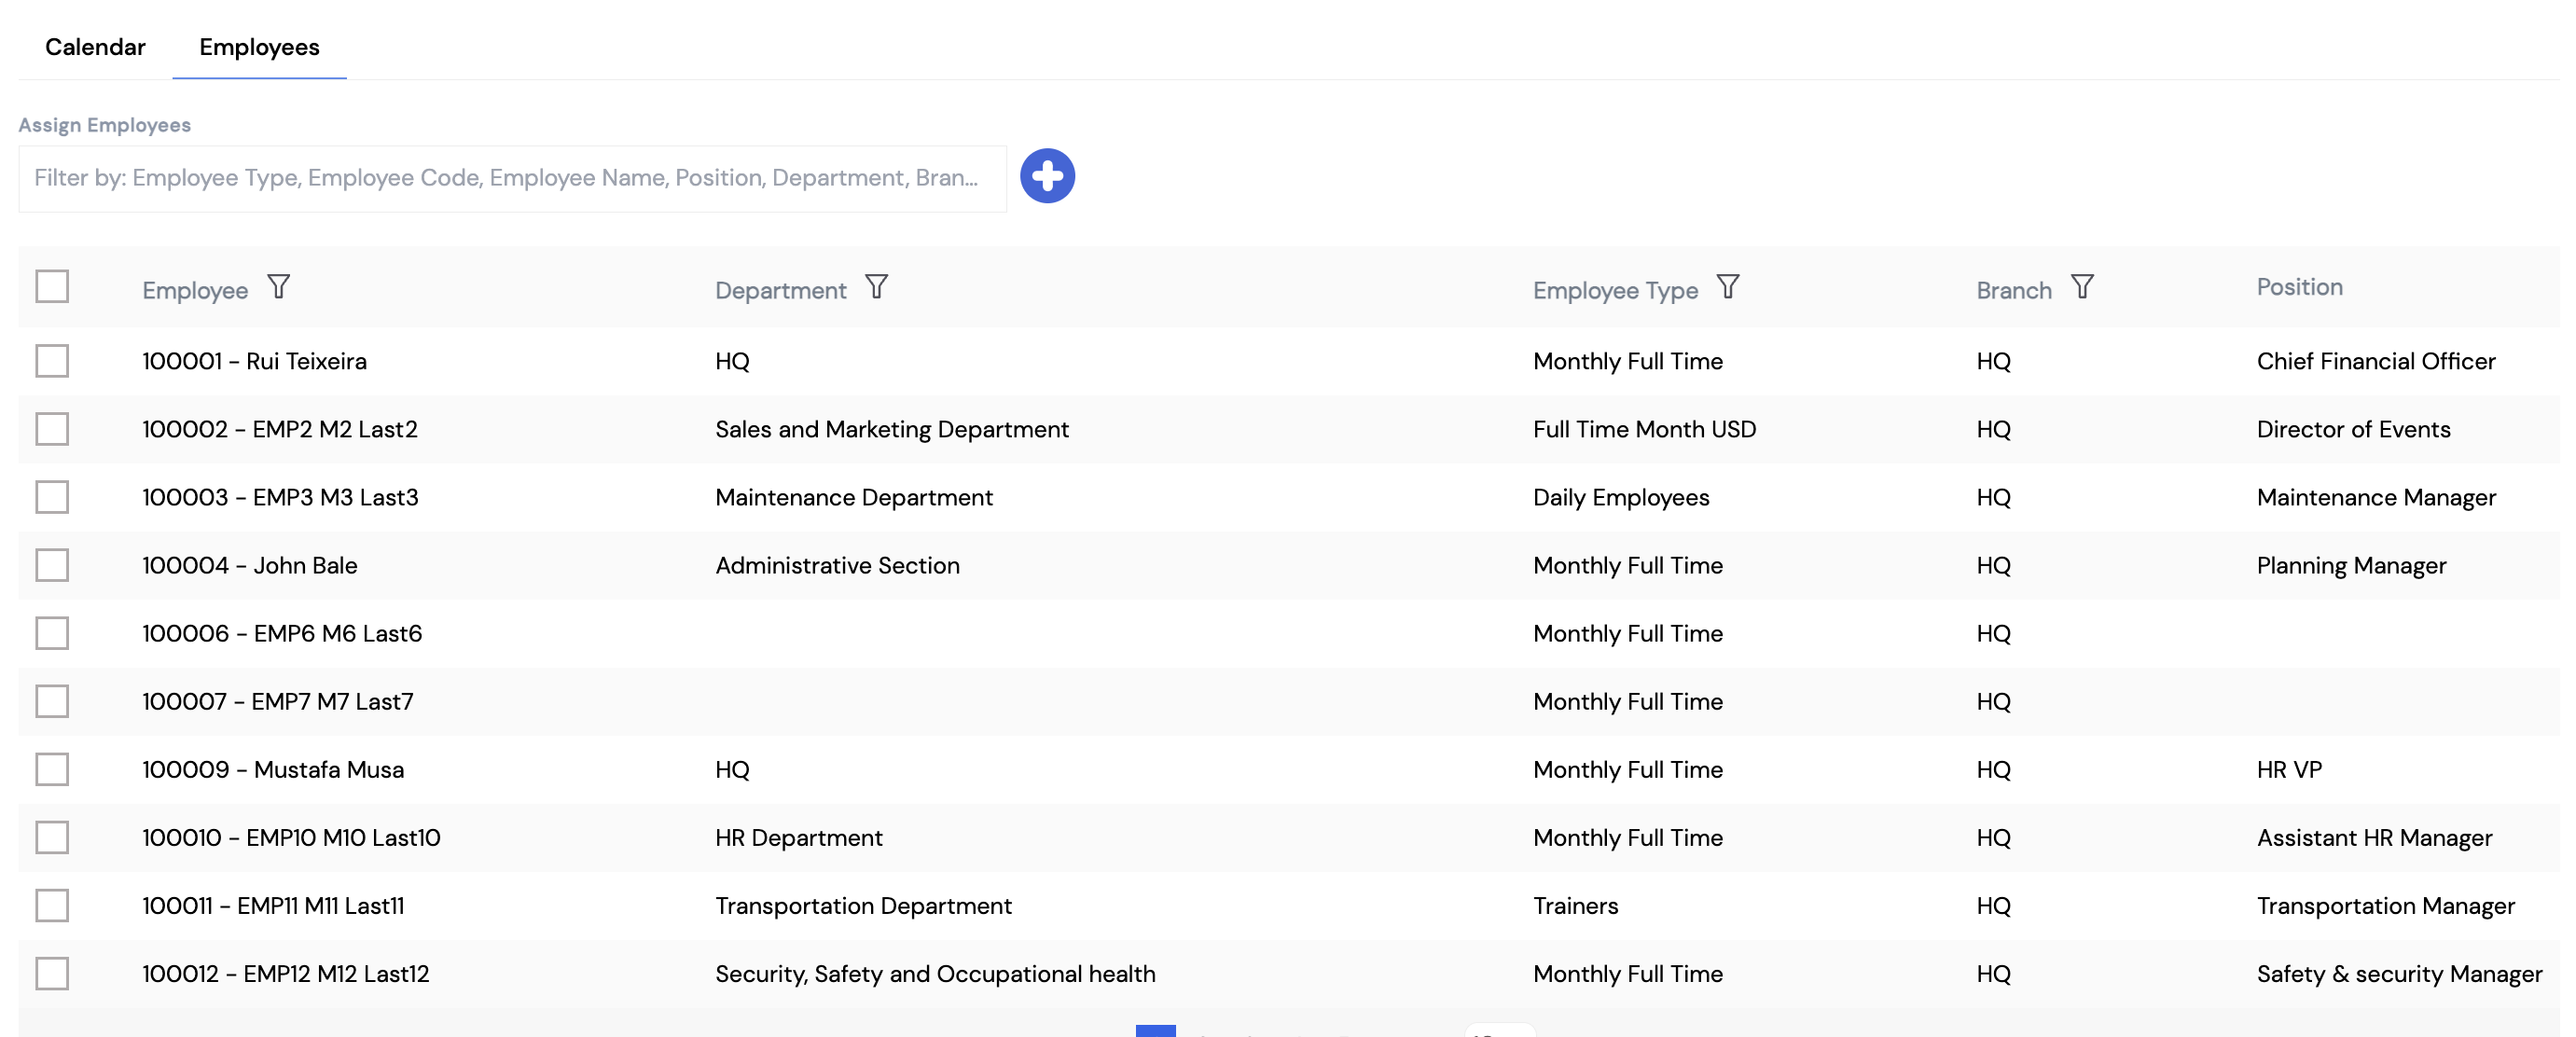Click 'Trainers' employee type cell
2576x1037 pixels.
tap(1575, 905)
